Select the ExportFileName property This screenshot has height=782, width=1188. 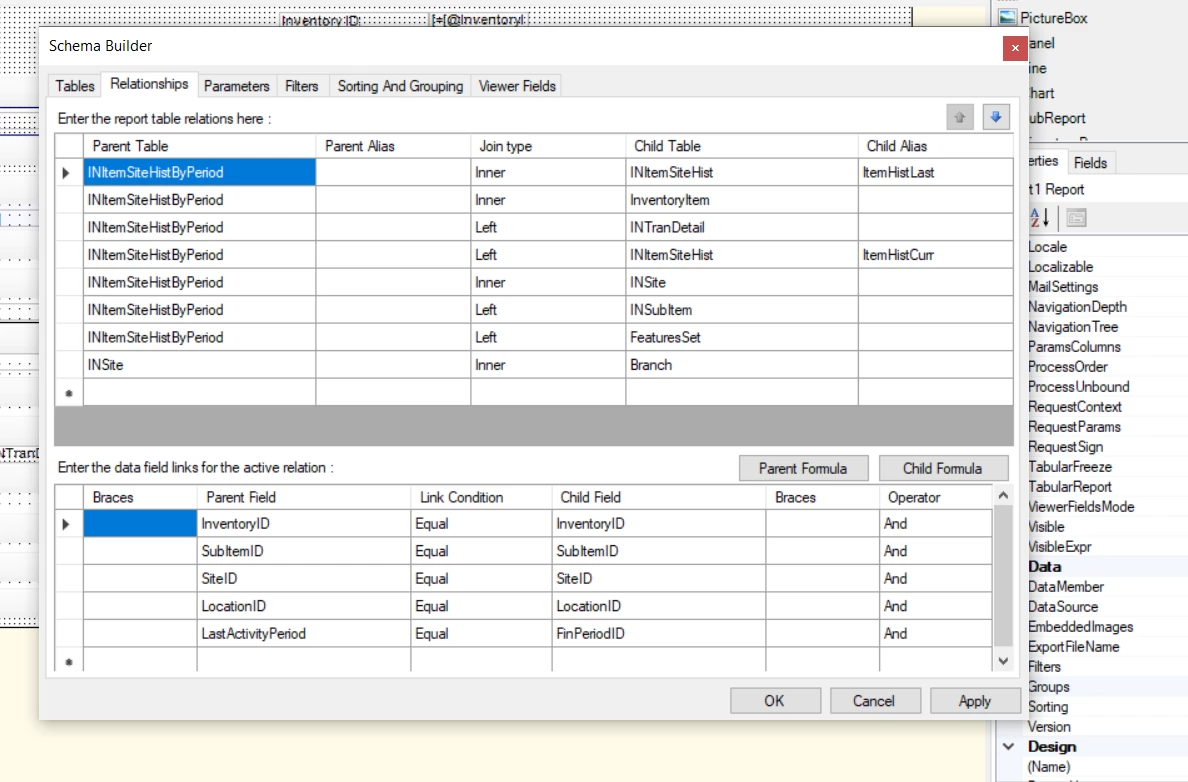[x=1074, y=647]
